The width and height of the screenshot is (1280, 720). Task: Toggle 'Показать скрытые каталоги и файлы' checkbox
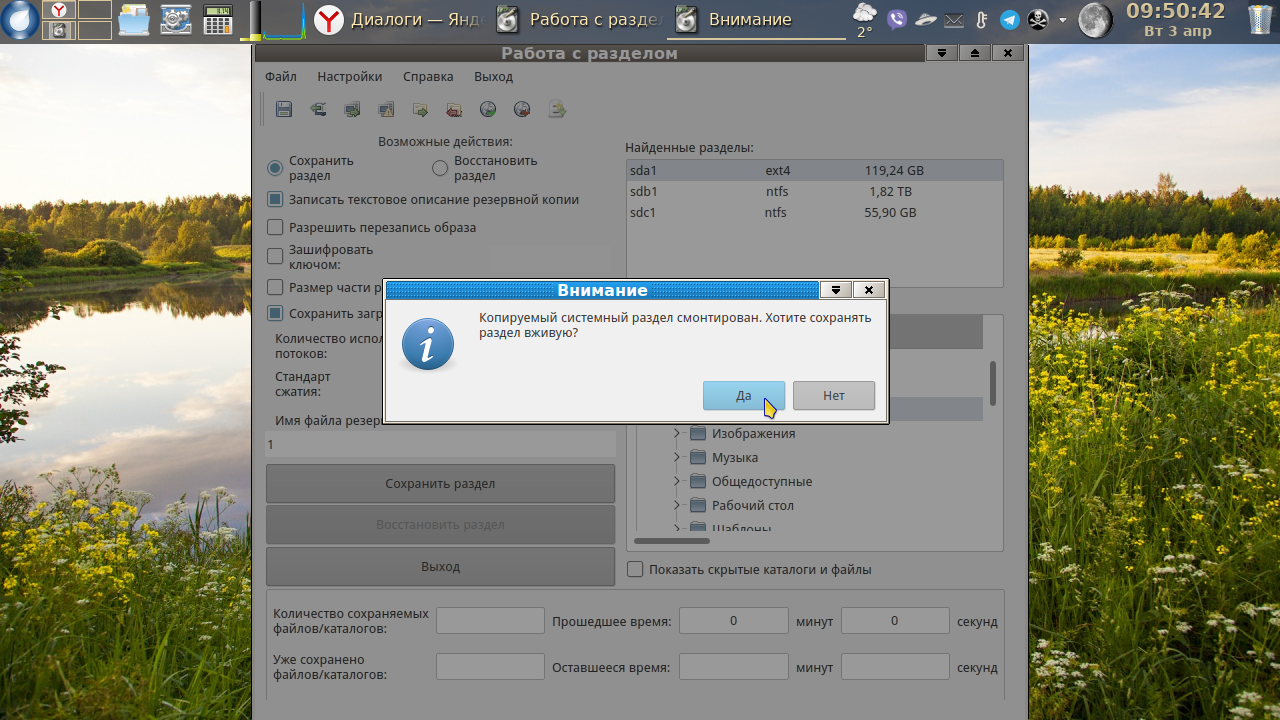(x=635, y=569)
